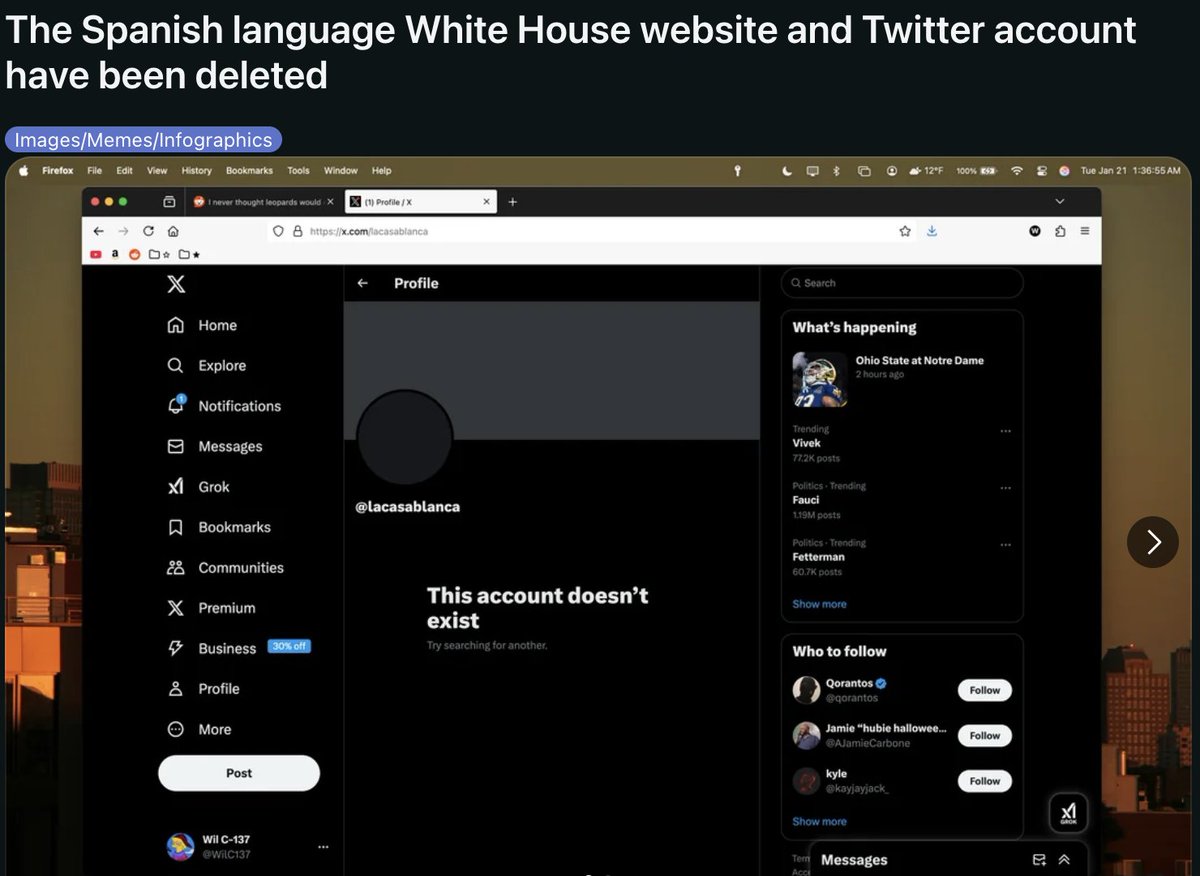Open Premium in the sidebar
Viewport: 1200px width, 876px height.
(x=211, y=608)
